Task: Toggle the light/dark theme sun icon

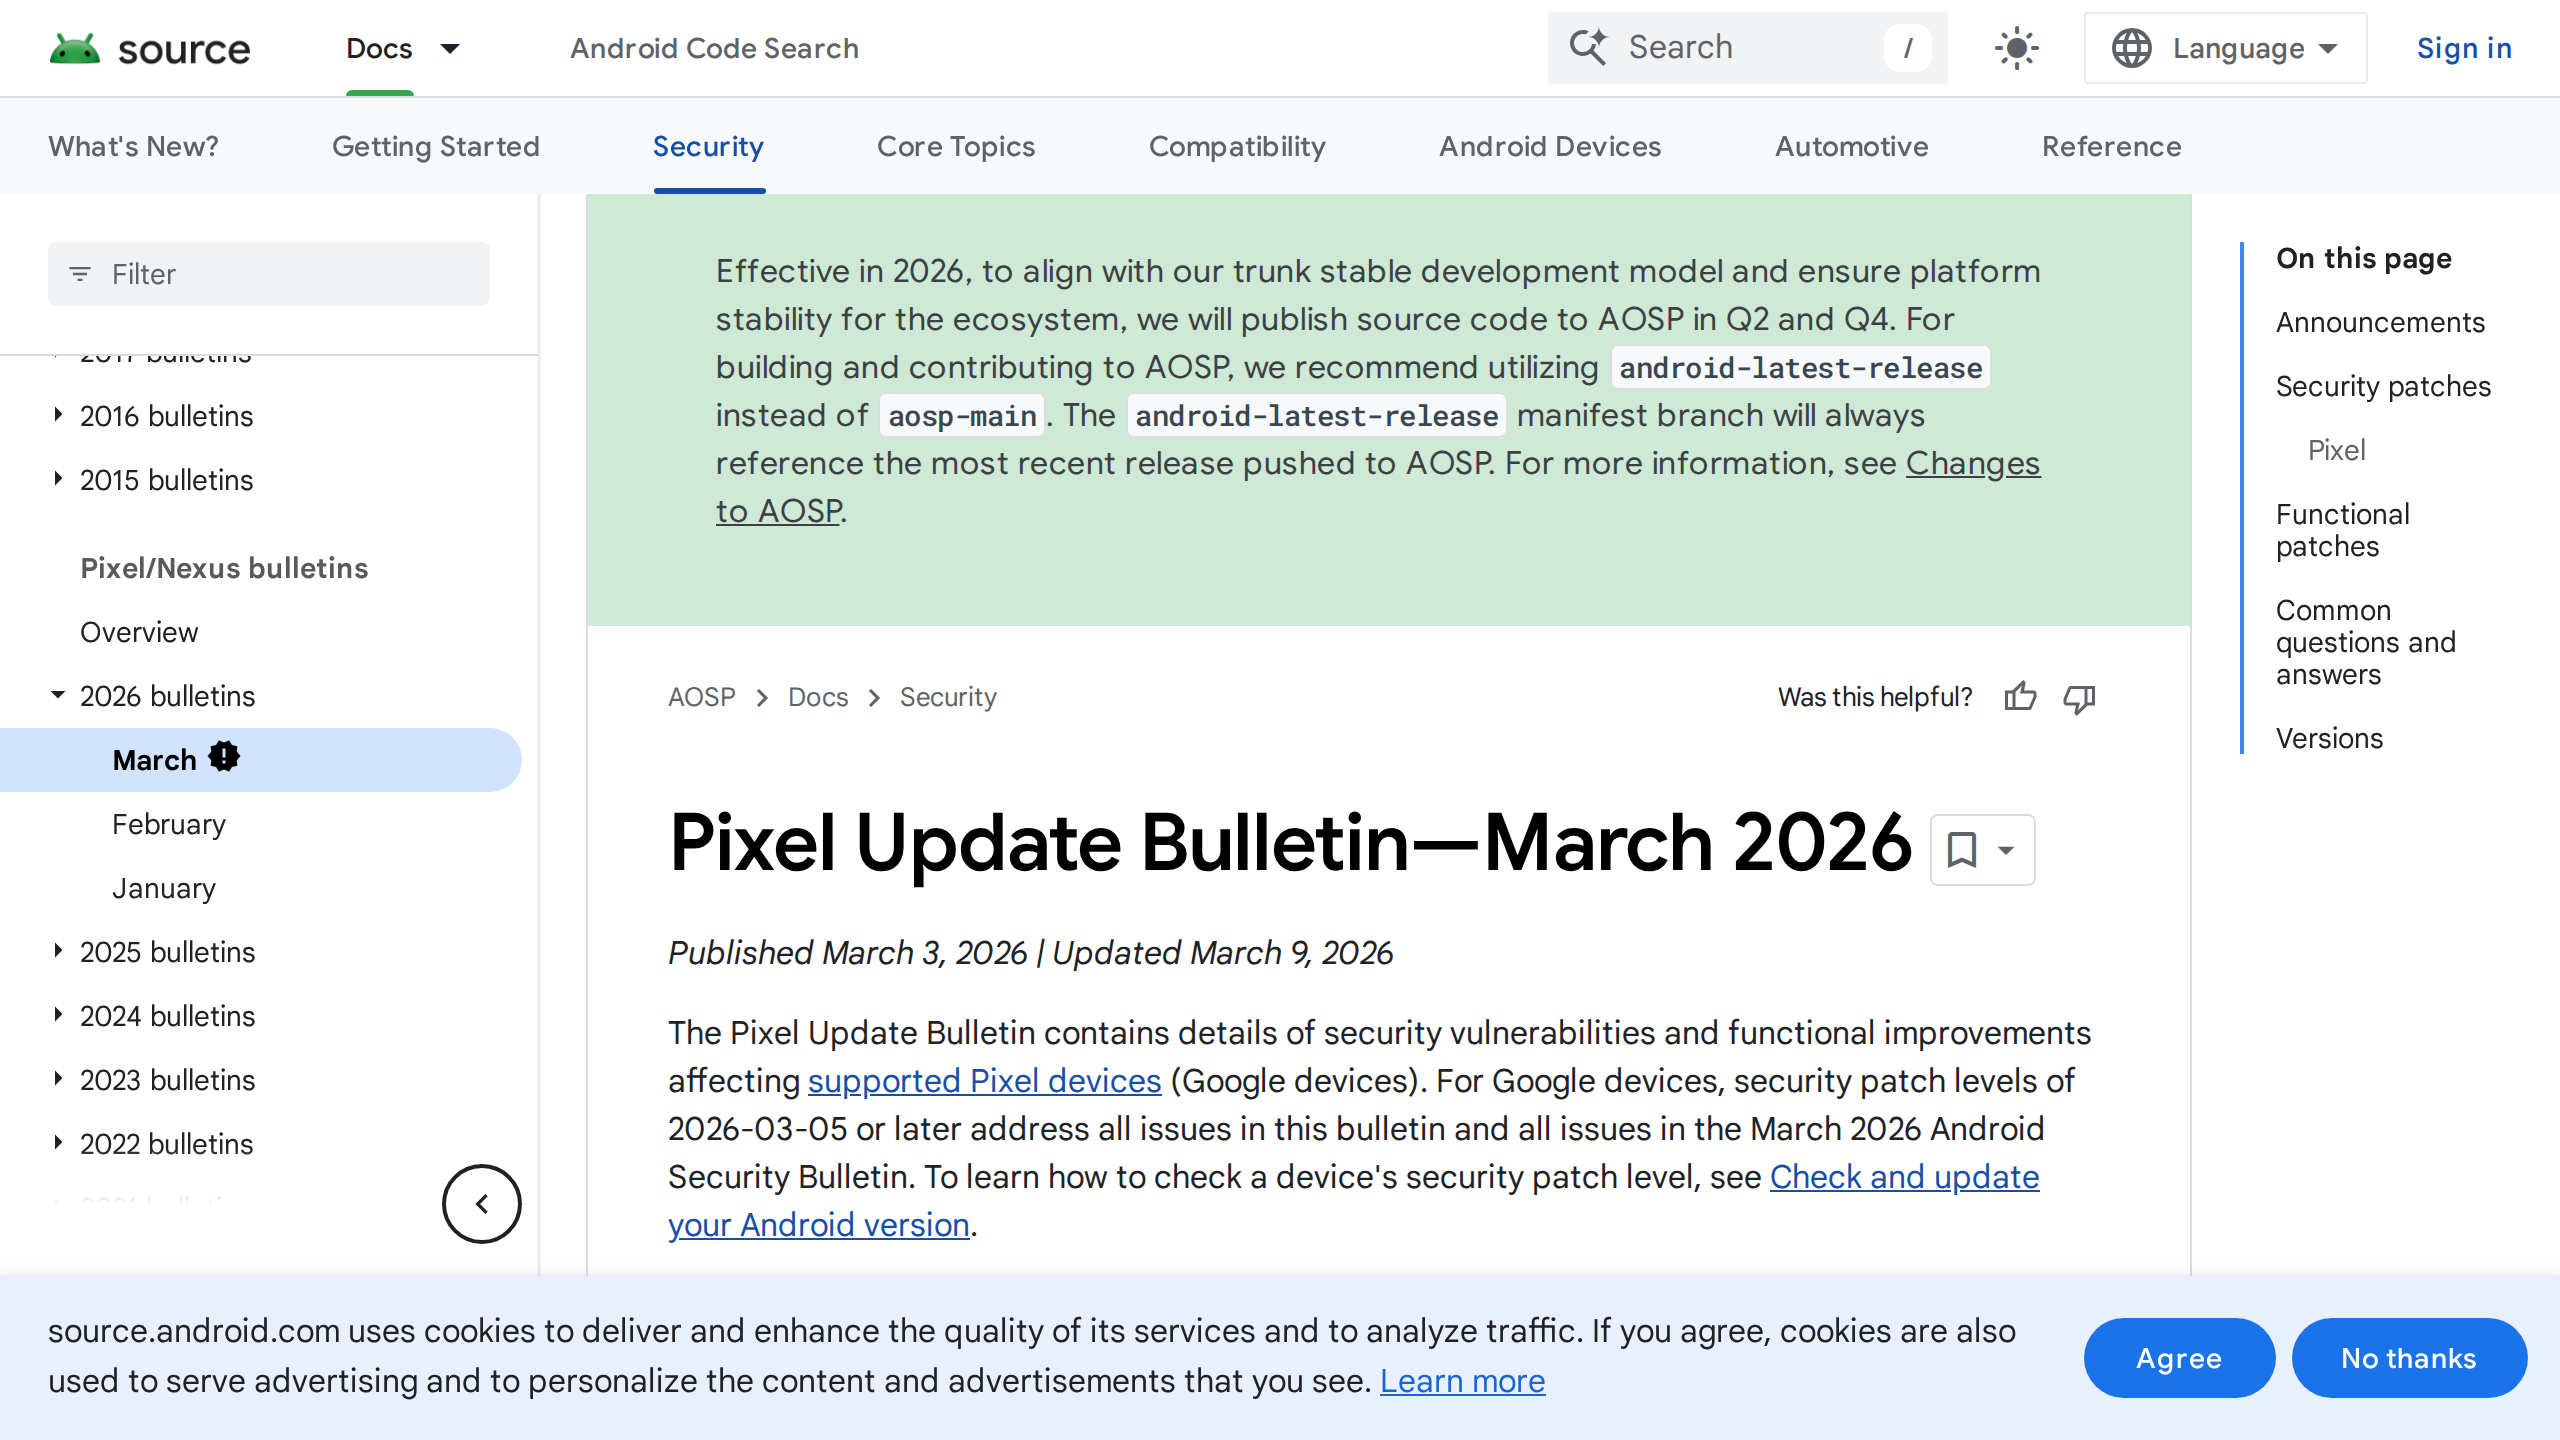Action: [2016, 48]
